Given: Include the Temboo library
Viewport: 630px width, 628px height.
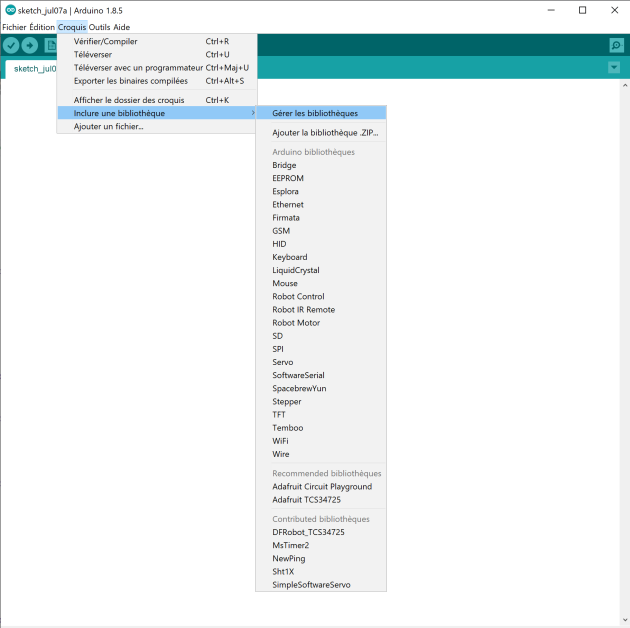Looking at the screenshot, I should pyautogui.click(x=321, y=428).
